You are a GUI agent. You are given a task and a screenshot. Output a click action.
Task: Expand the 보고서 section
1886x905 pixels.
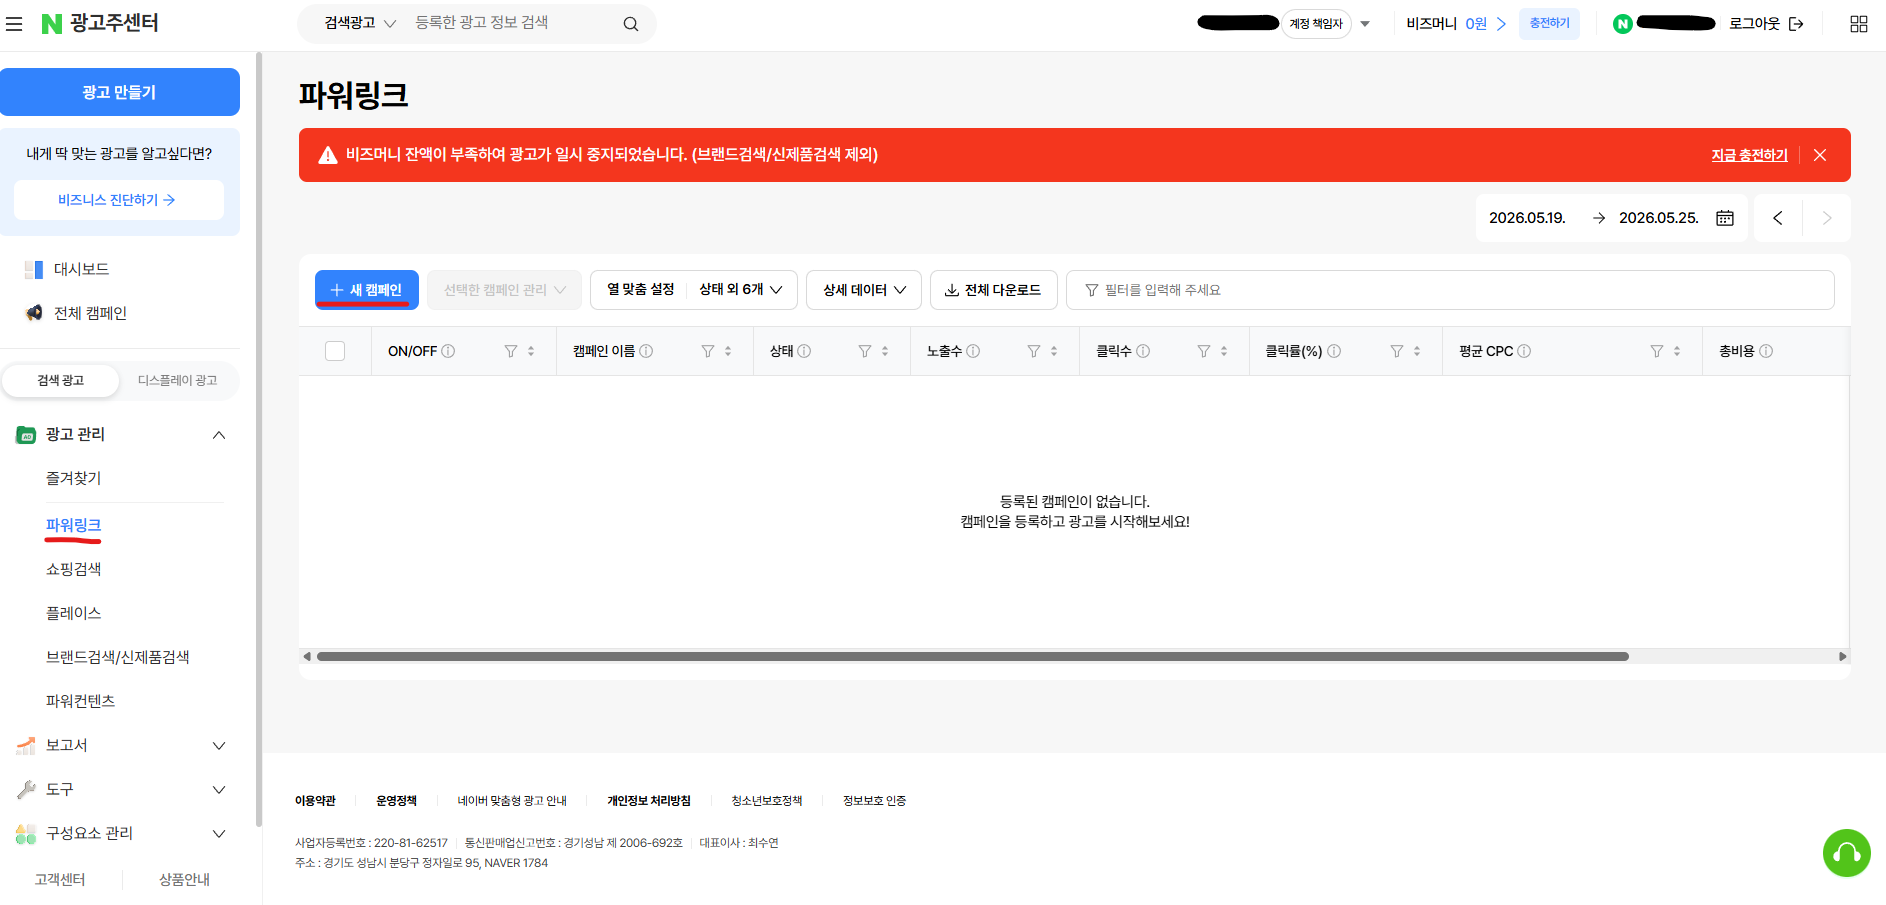tap(219, 746)
